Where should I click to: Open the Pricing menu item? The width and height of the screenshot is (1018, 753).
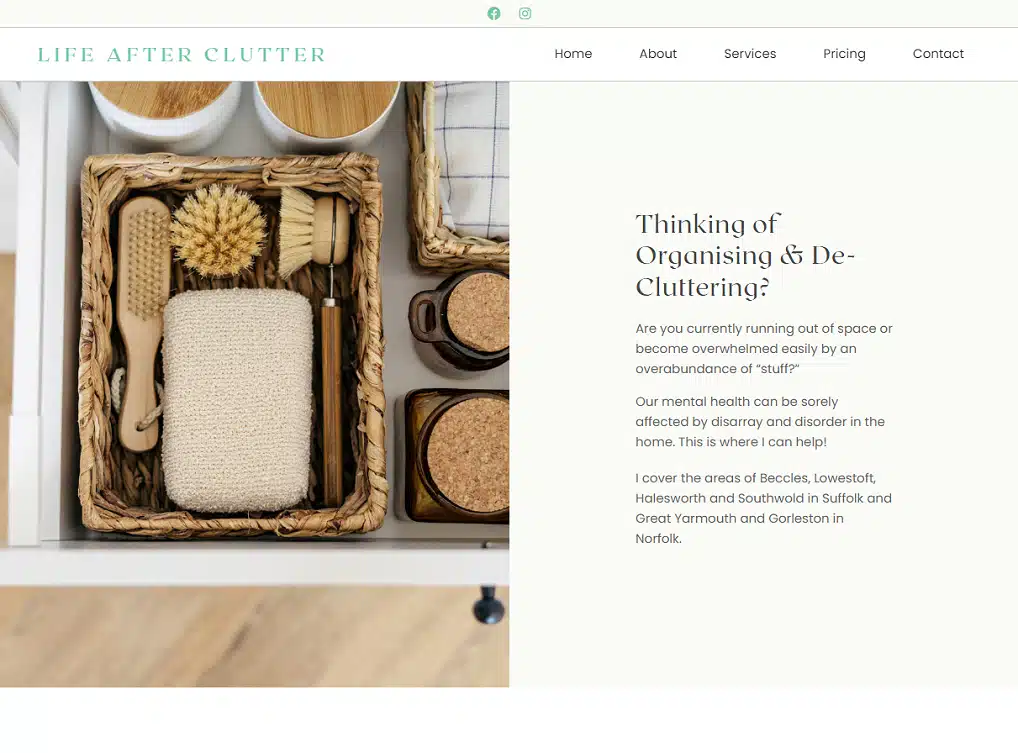[x=844, y=54]
